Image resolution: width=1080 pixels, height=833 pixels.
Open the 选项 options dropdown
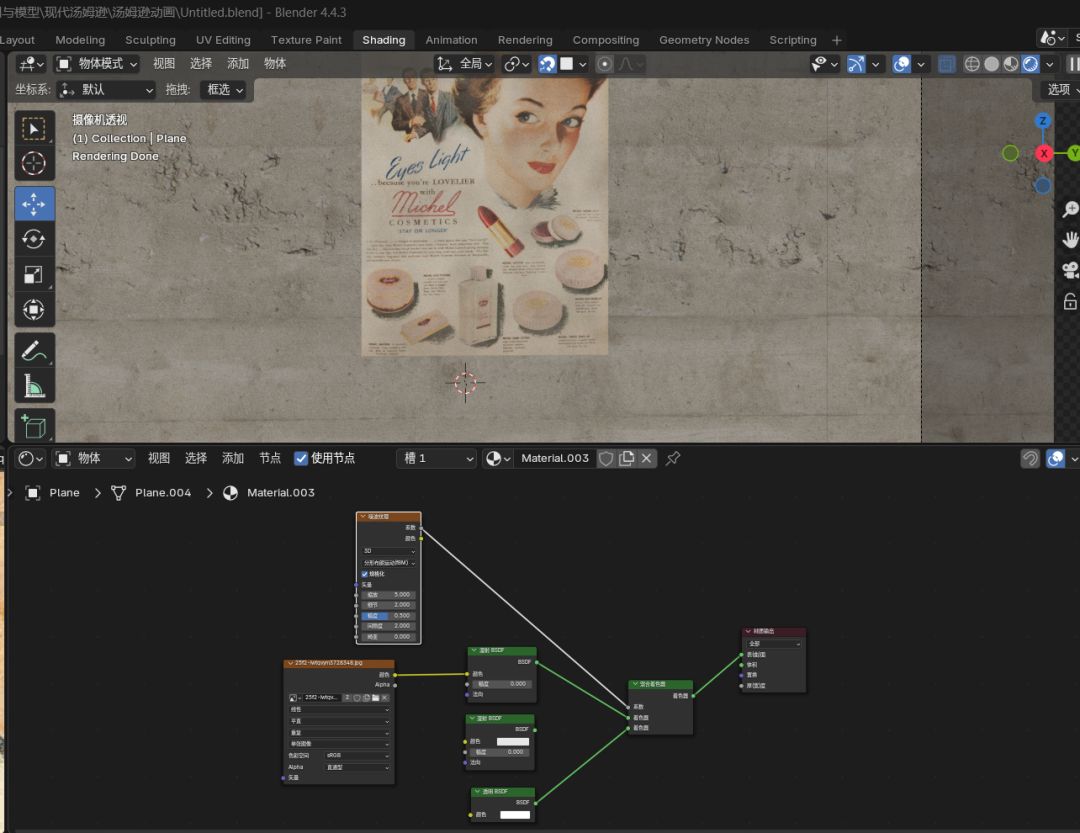[x=1058, y=89]
